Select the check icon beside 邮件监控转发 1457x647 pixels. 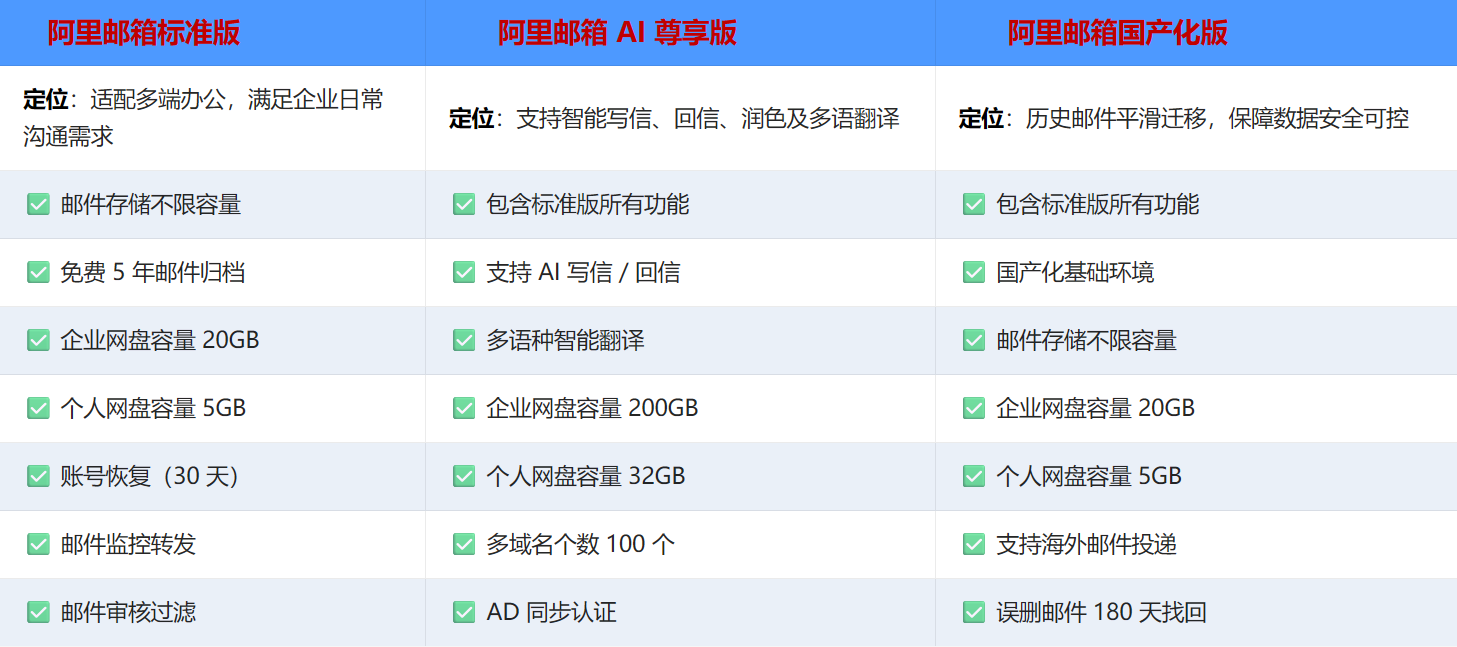[38, 544]
